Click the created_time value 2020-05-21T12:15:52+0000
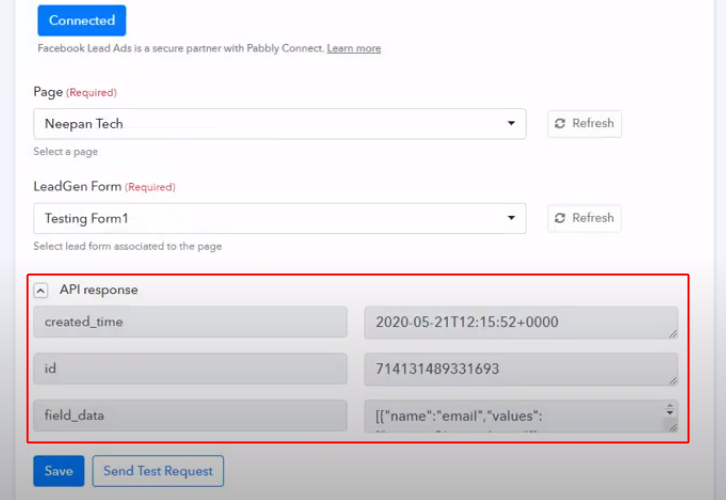 [521, 322]
